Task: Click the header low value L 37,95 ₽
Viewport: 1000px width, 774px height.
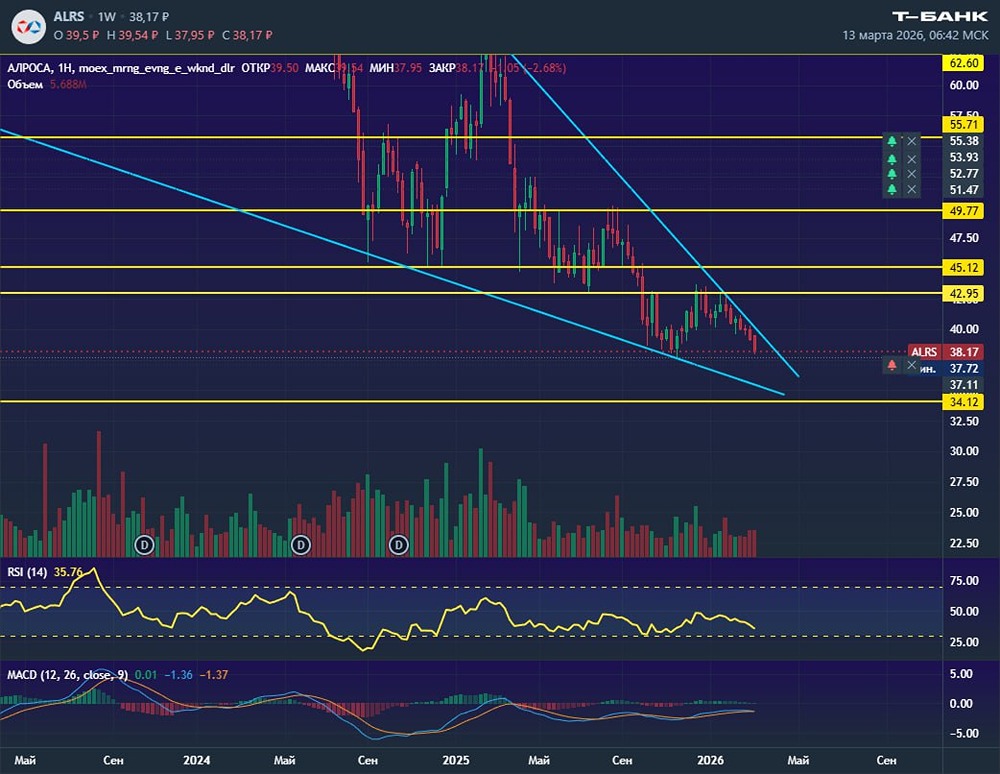Action: coord(189,35)
